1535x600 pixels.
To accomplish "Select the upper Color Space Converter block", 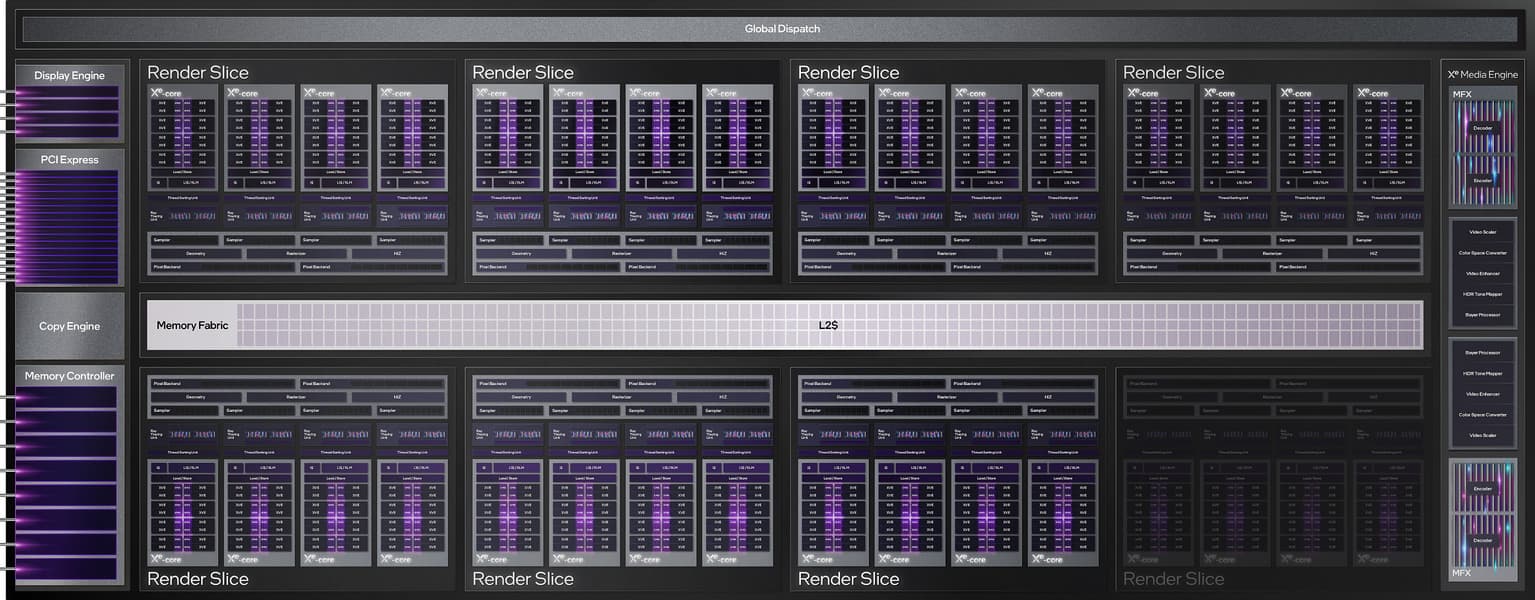I will point(1482,252).
